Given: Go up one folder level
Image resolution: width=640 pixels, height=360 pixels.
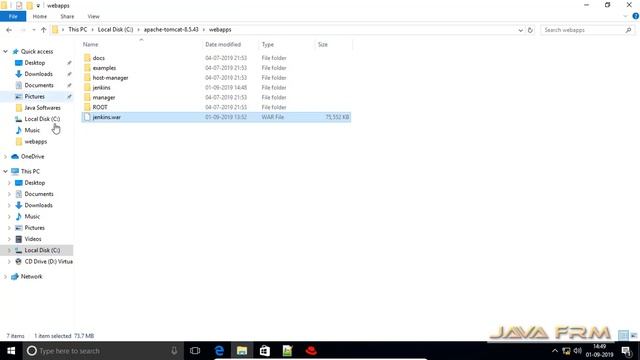Looking at the screenshot, I should 43,30.
